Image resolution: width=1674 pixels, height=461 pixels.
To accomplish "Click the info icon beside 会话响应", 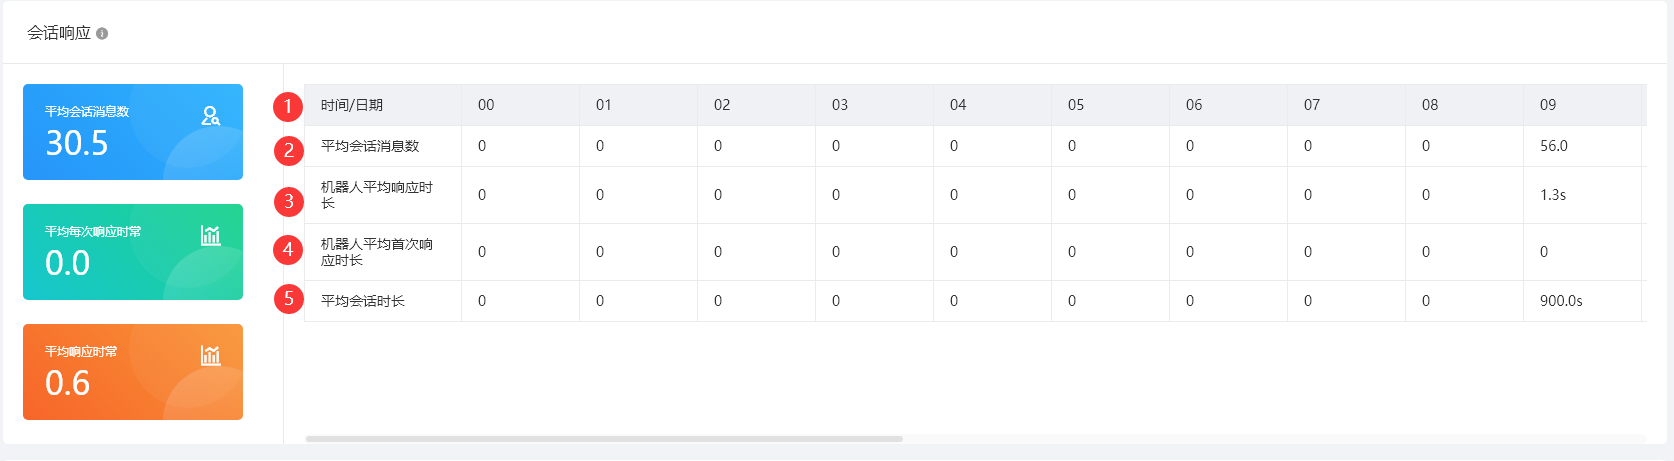I will 102,34.
